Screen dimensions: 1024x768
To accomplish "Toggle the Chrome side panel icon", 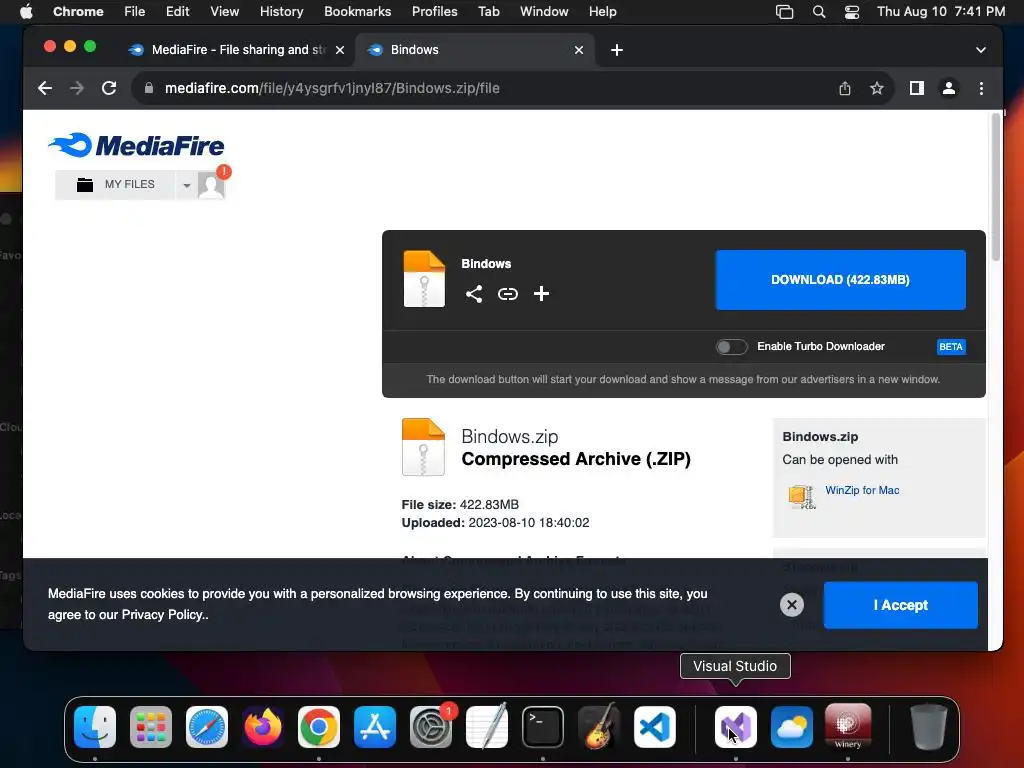I will click(917, 88).
